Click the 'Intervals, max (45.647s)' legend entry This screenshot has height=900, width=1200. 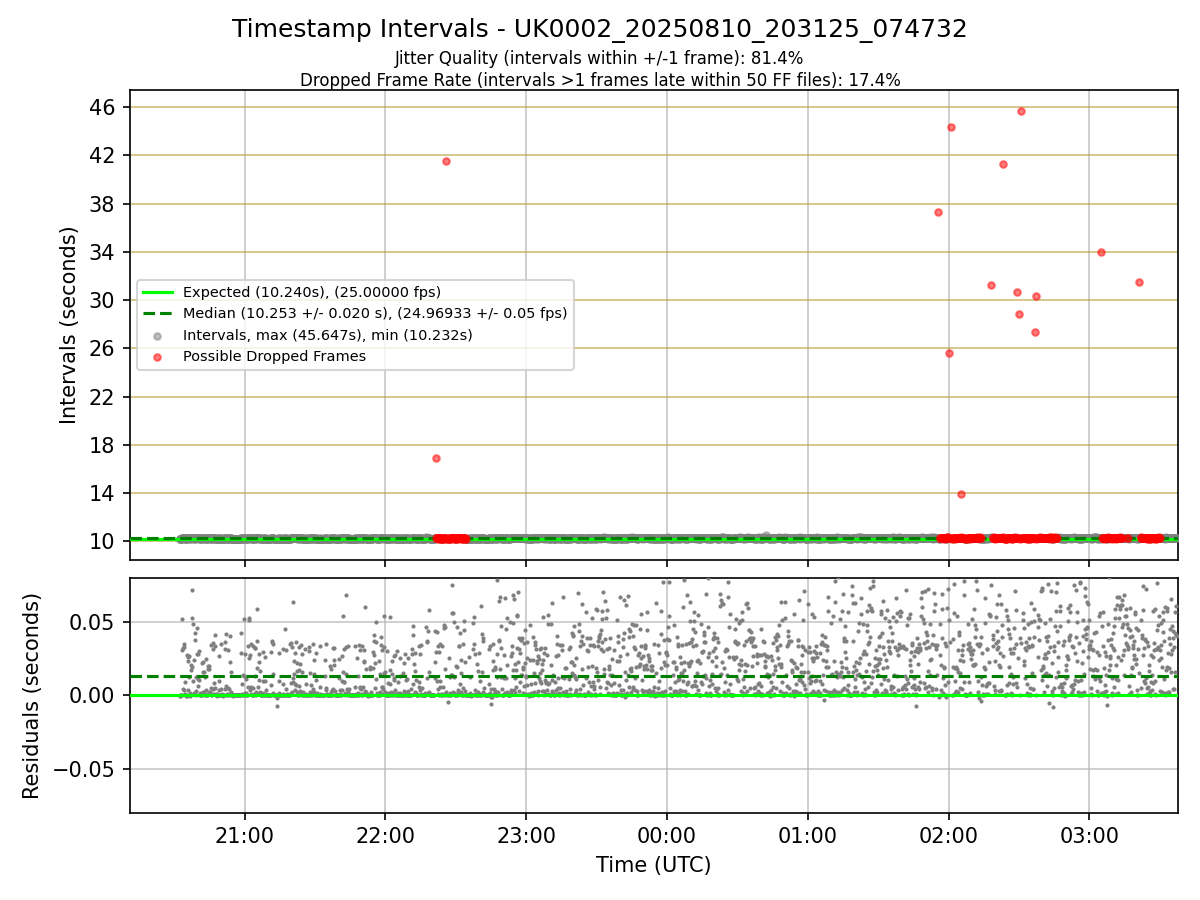(328, 335)
